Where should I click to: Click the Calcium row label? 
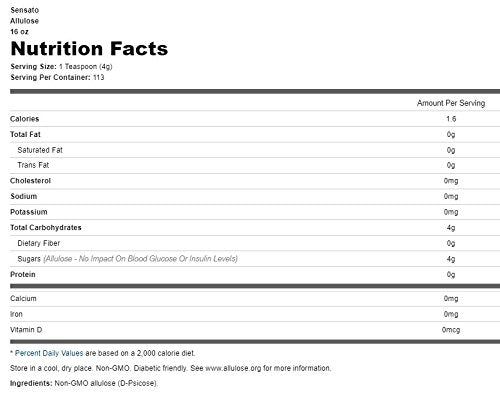[23, 298]
